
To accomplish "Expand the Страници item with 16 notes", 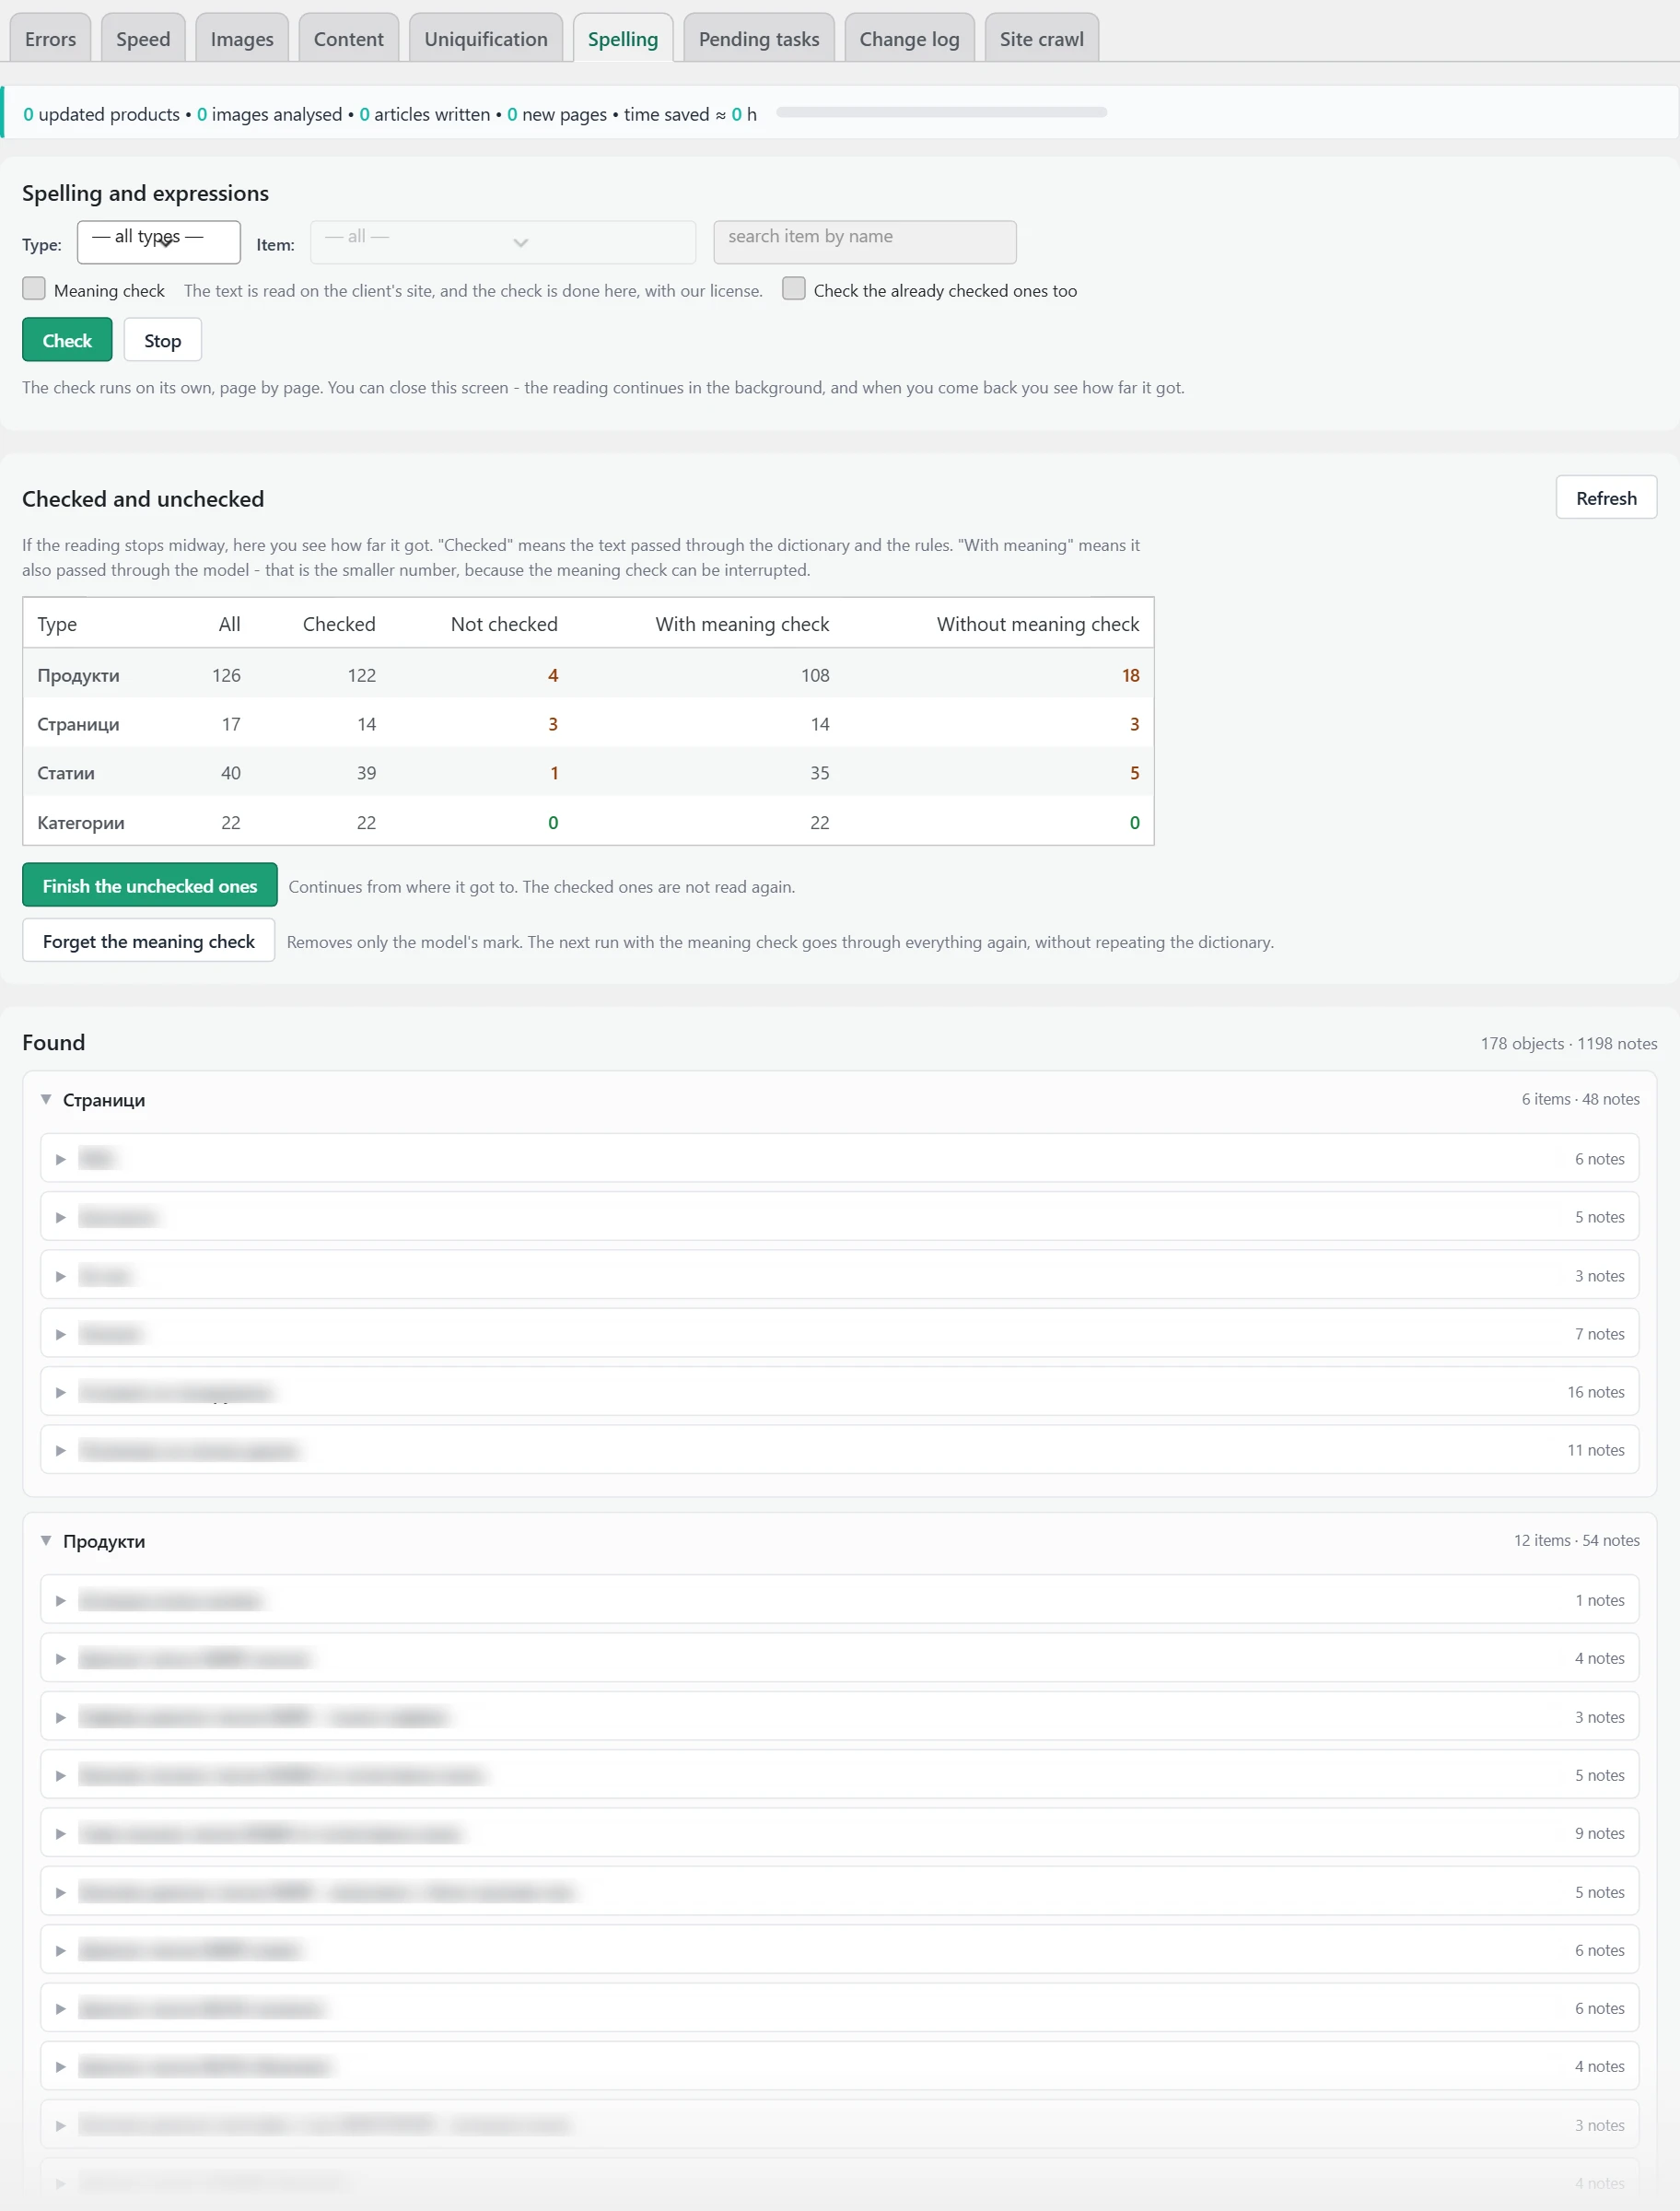I will [x=839, y=1392].
